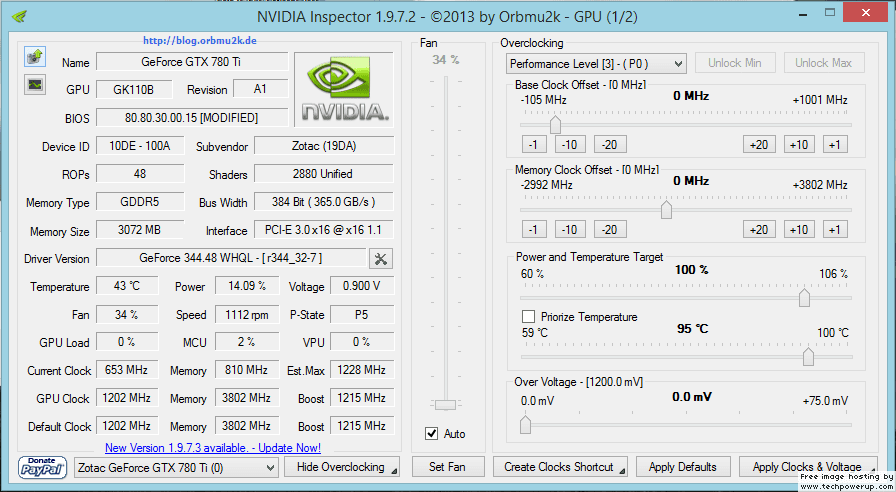Image resolution: width=896 pixels, height=492 pixels.
Task: Click +10 under Memory Clock Offset
Action: (x=799, y=230)
